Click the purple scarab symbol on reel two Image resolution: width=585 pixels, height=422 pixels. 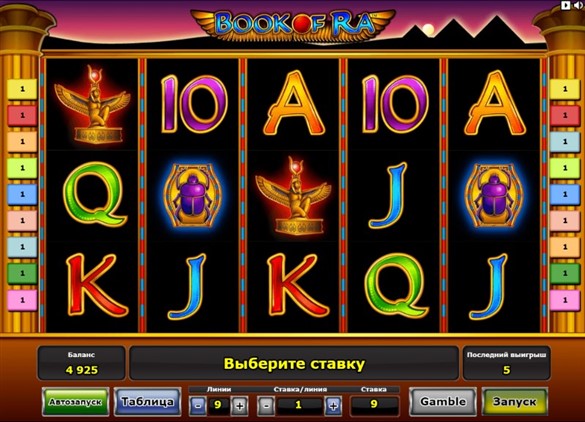point(193,196)
